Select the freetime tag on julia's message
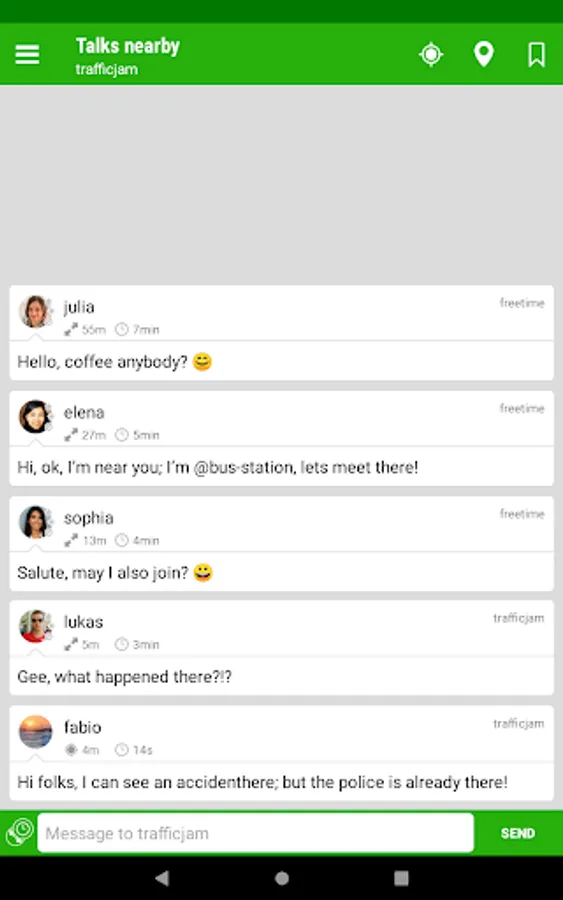The height and width of the screenshot is (900, 563). pos(522,302)
